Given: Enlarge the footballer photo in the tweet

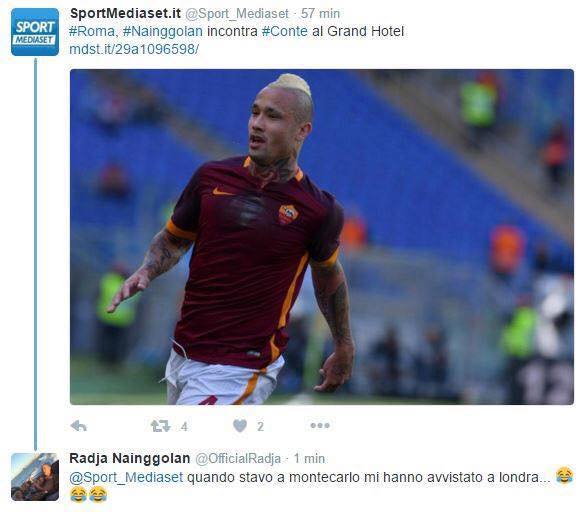Looking at the screenshot, I should [x=322, y=237].
